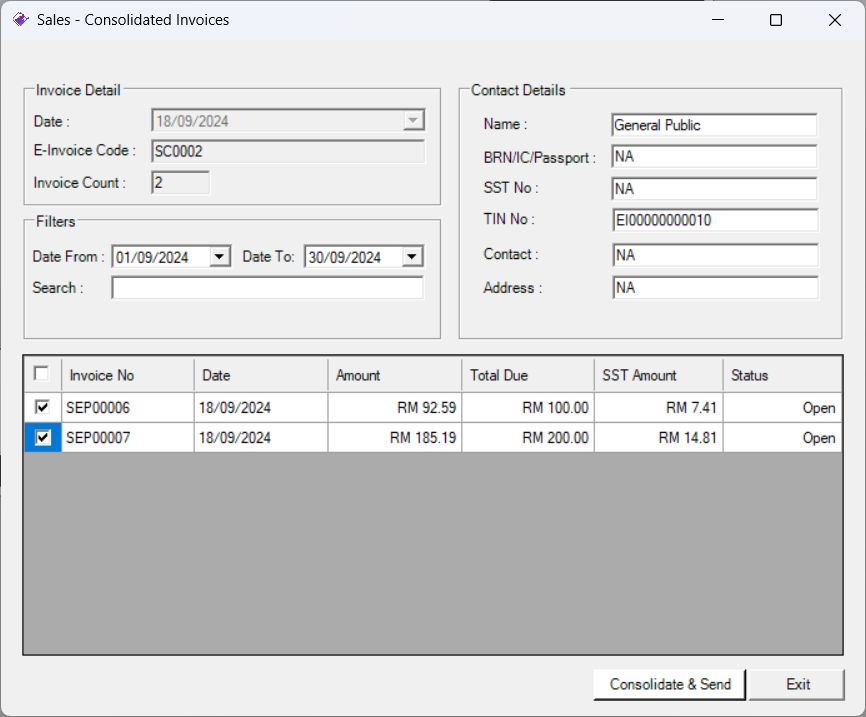Open the Invoice Detail Date dropdown
Viewport: 866px width, 717px height.
412,121
